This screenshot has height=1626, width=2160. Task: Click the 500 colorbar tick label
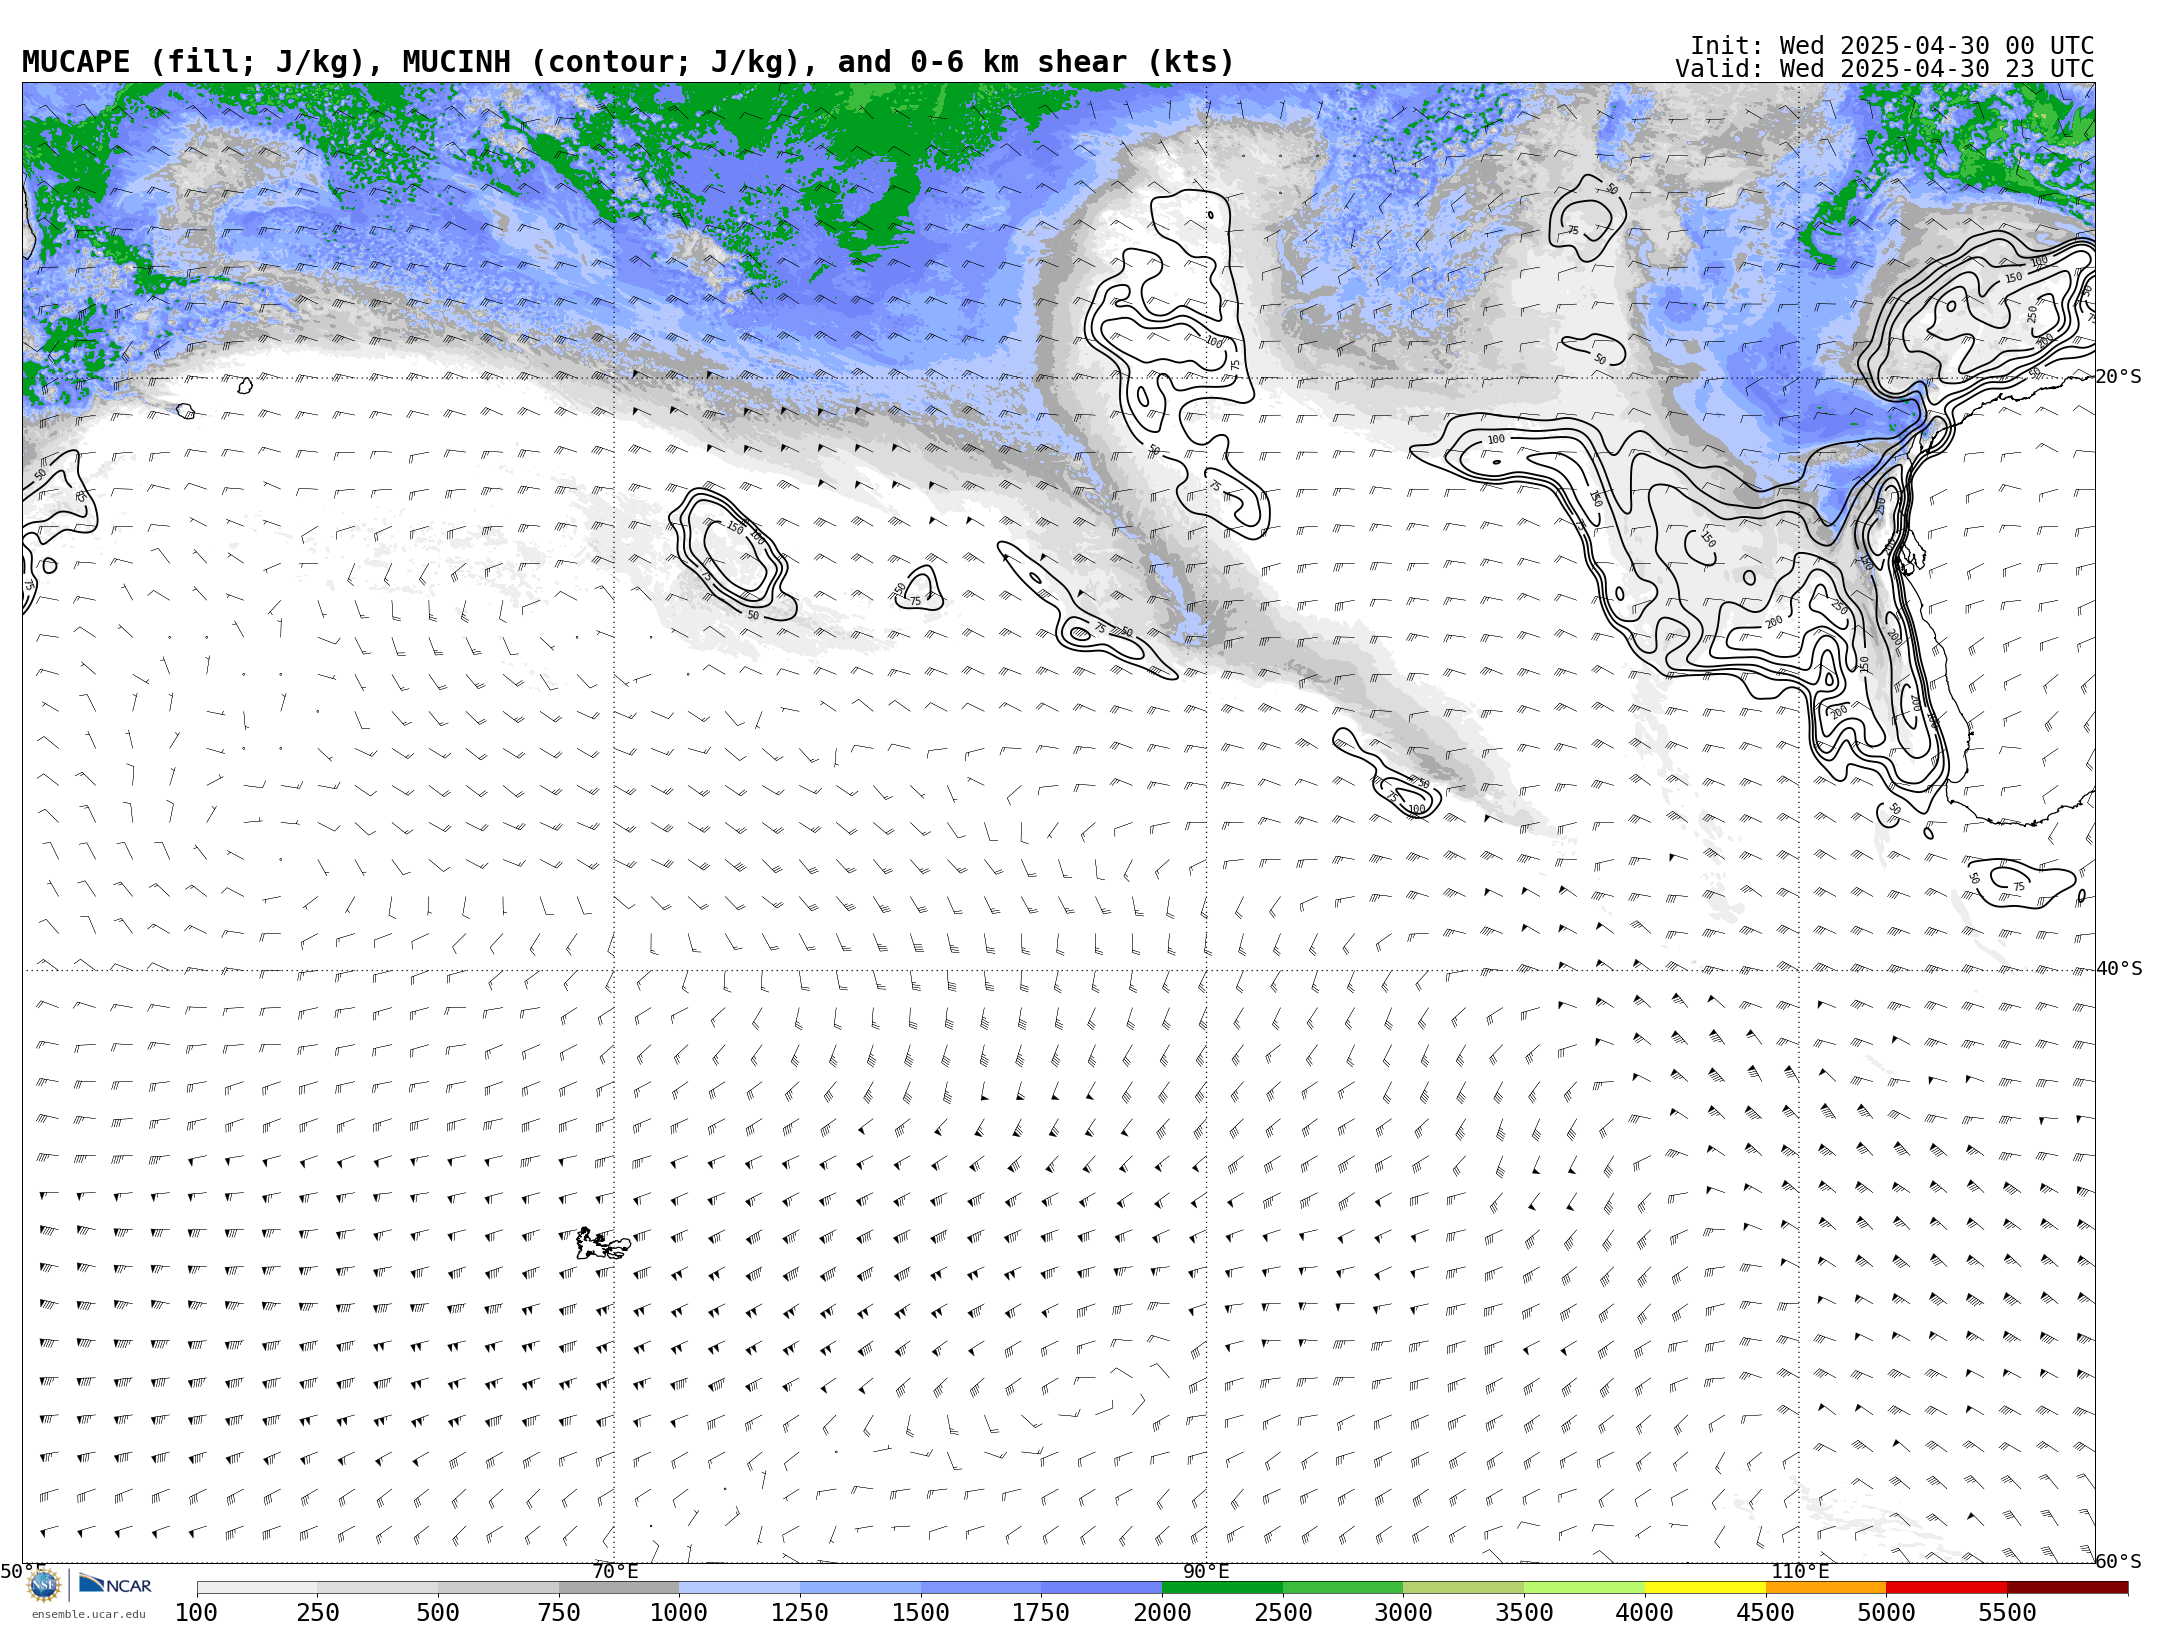pyautogui.click(x=438, y=1613)
